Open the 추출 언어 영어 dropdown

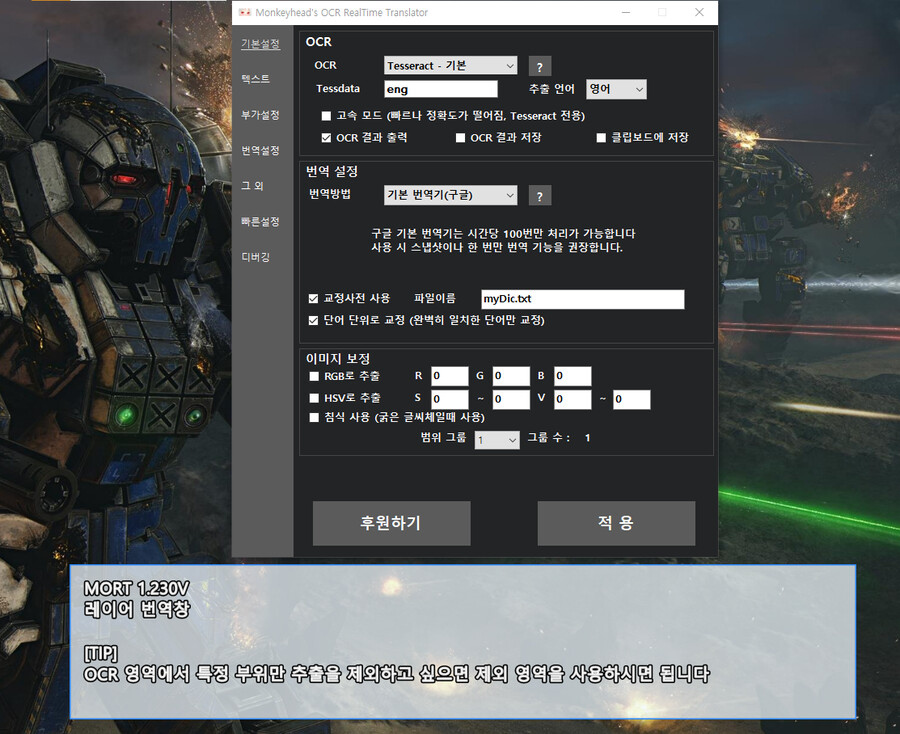pyautogui.click(x=616, y=89)
